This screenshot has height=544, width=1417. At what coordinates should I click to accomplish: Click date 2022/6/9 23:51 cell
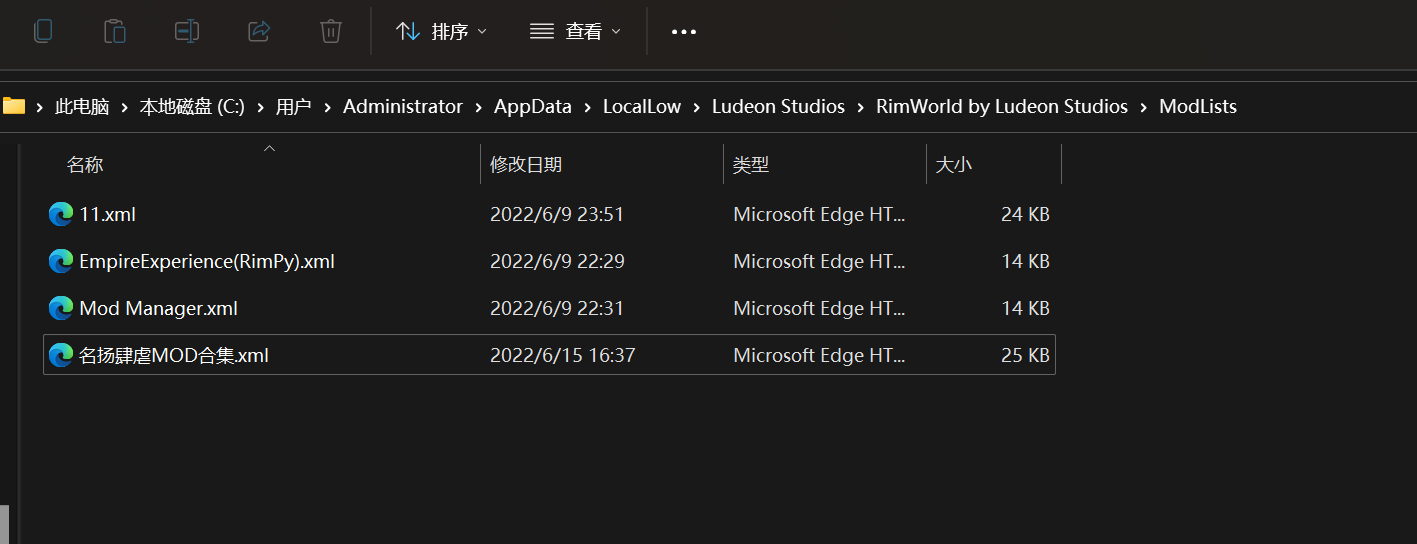pyautogui.click(x=557, y=214)
